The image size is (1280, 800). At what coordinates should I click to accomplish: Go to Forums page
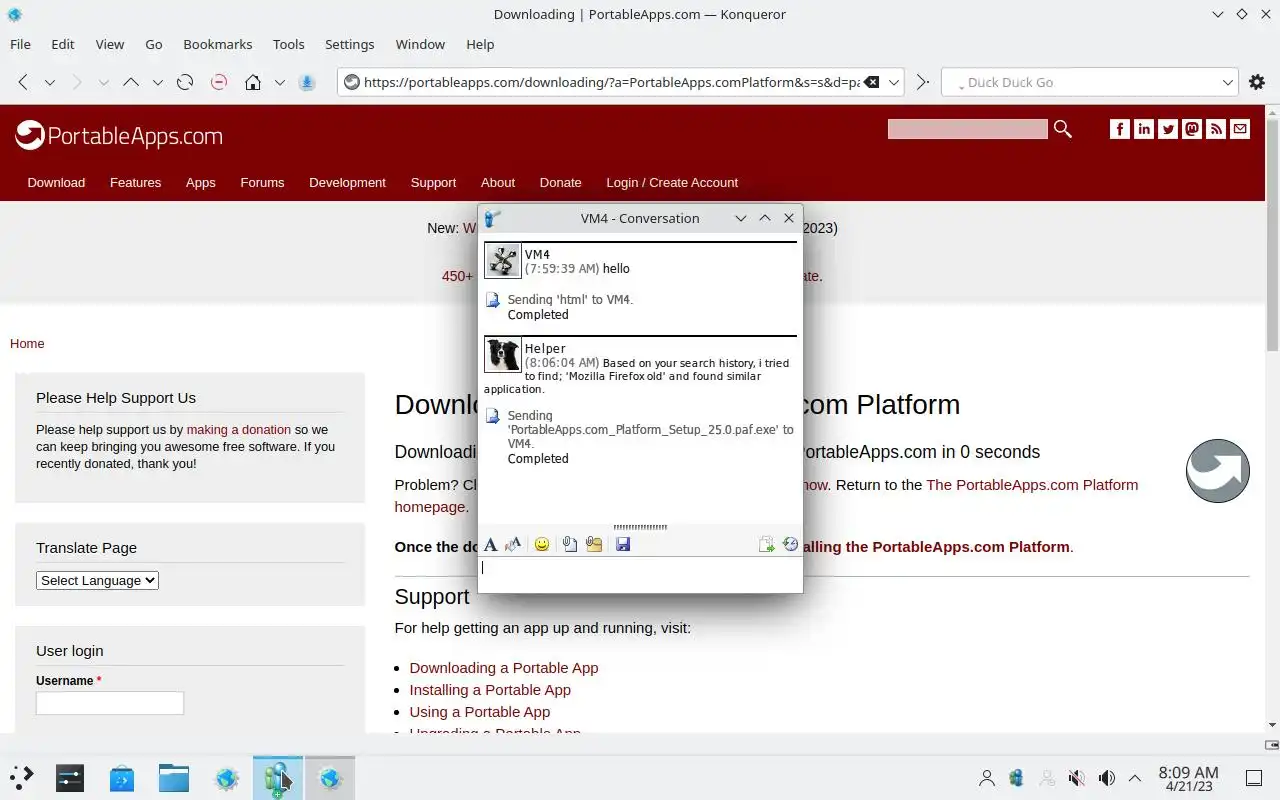coord(262,183)
